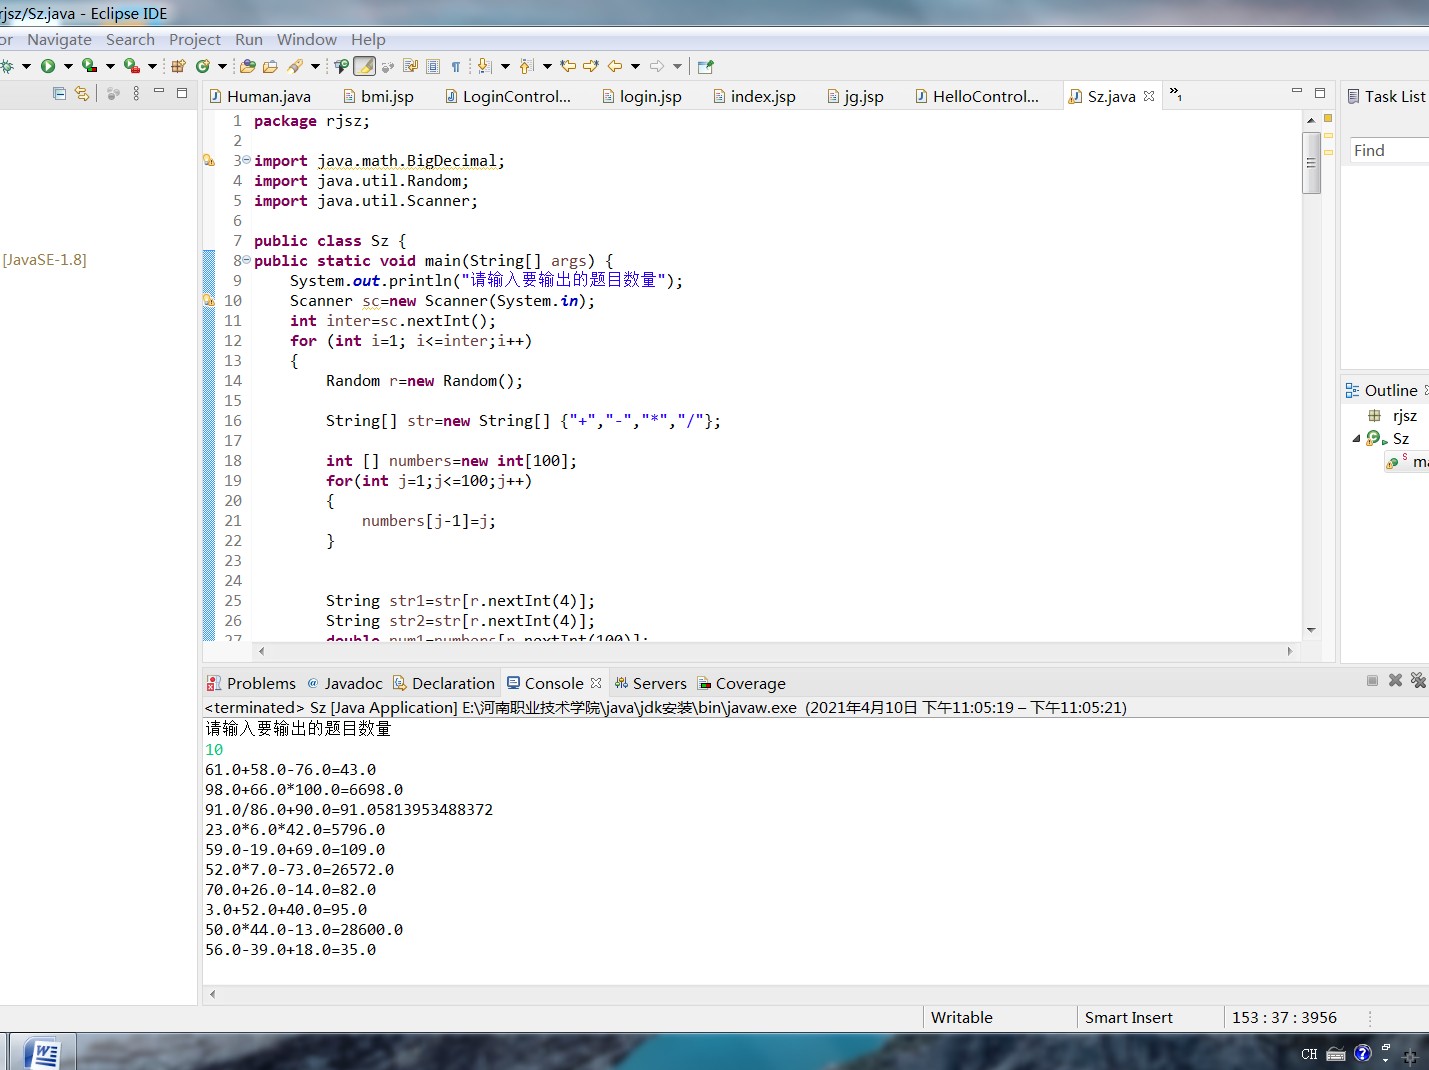The width and height of the screenshot is (1429, 1070).
Task: Toggle Show Whitespace Characters pilcrow button
Action: point(456,67)
